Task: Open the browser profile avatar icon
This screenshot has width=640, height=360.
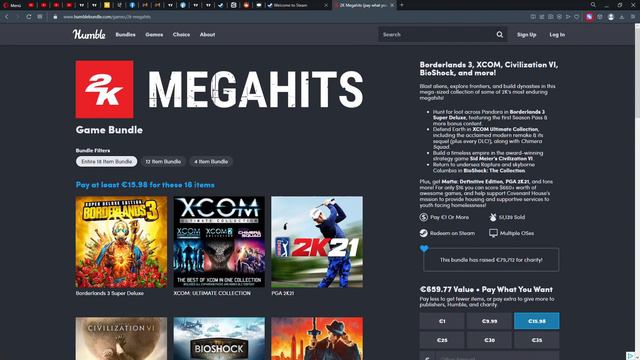Action: [x=611, y=17]
